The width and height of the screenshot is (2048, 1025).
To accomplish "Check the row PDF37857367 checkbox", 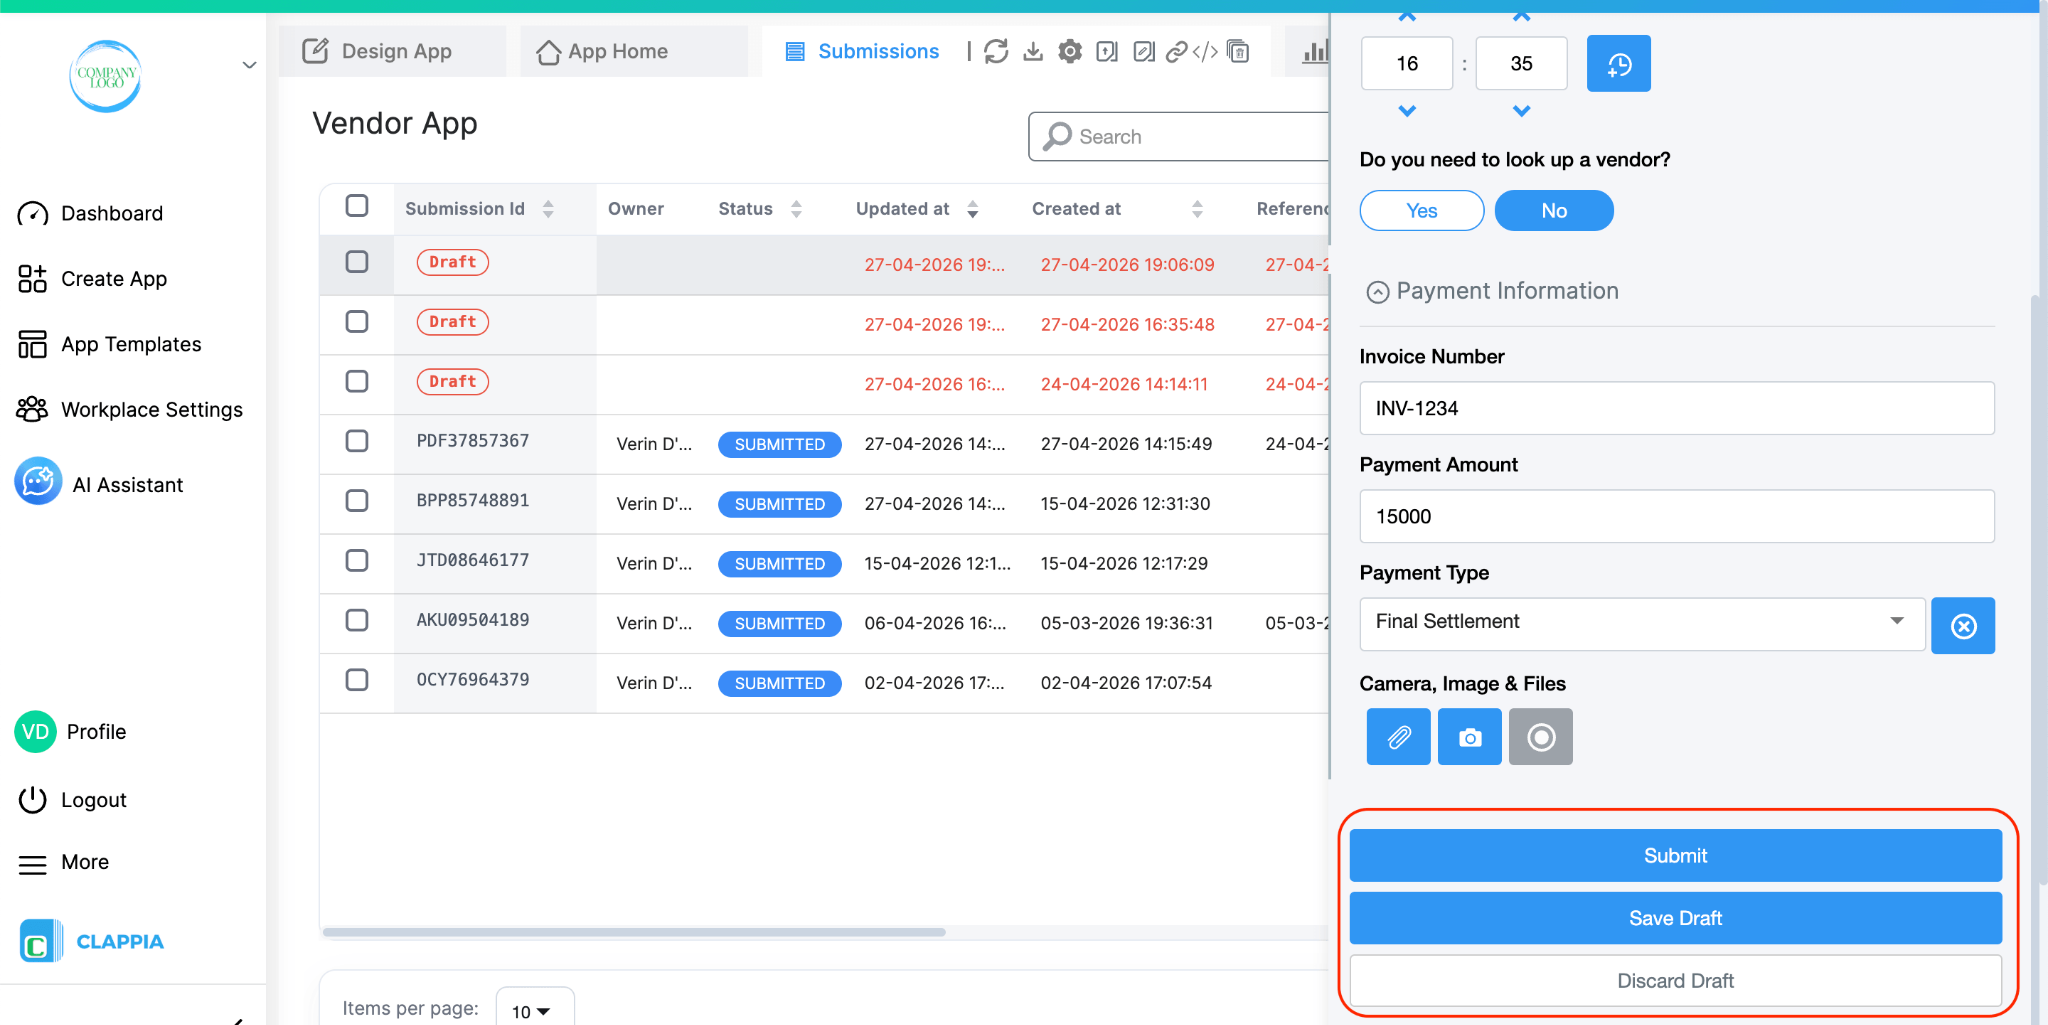I will click(x=357, y=441).
